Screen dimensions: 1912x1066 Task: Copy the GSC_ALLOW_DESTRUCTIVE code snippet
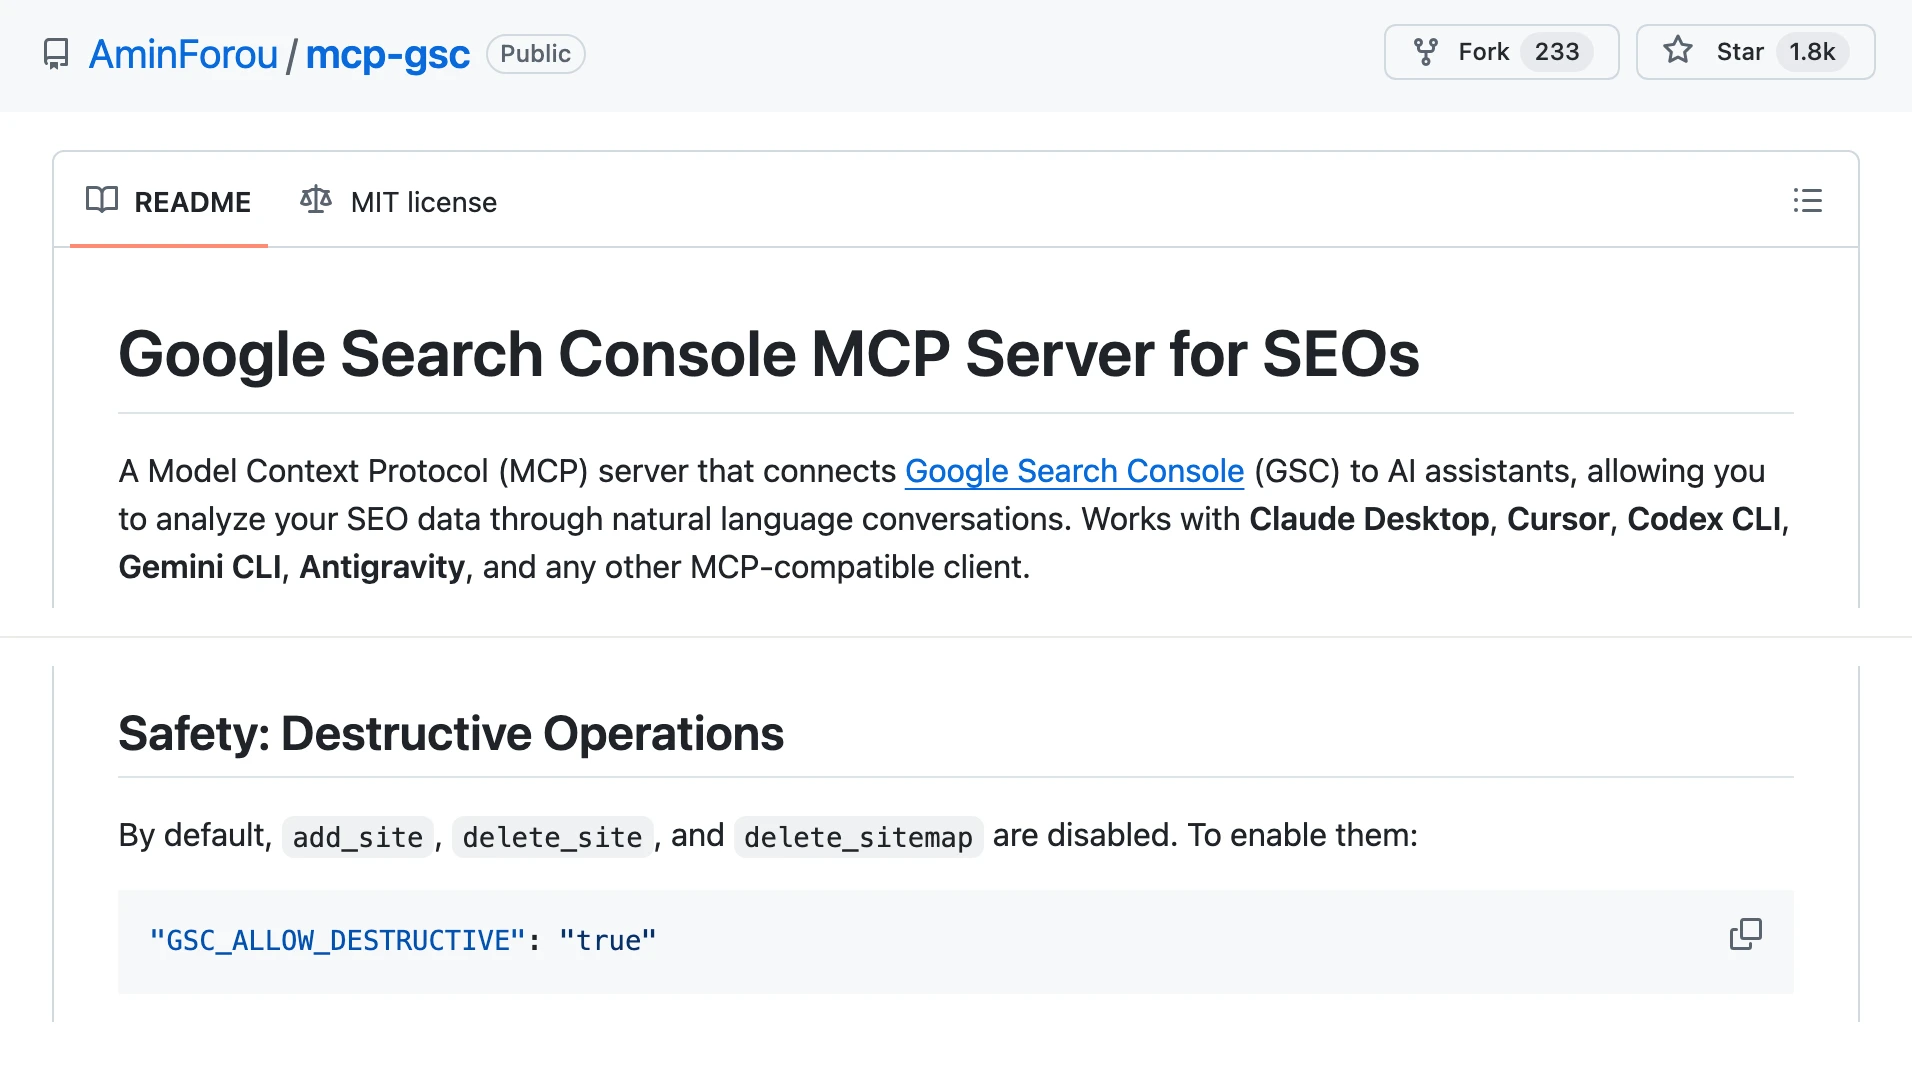pos(1745,934)
